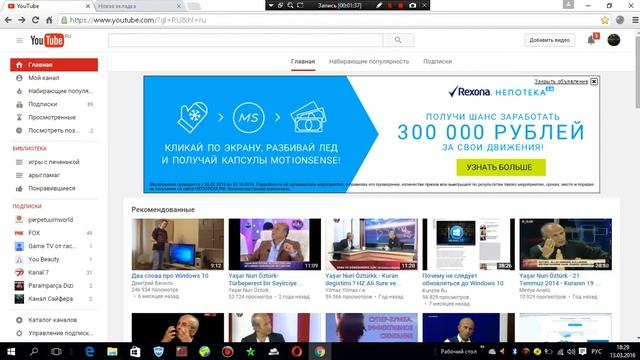Open the Yaşar Nuri Öztürk Türbeperest video title
Viewport: 640px width, 360px height.
(x=266, y=280)
